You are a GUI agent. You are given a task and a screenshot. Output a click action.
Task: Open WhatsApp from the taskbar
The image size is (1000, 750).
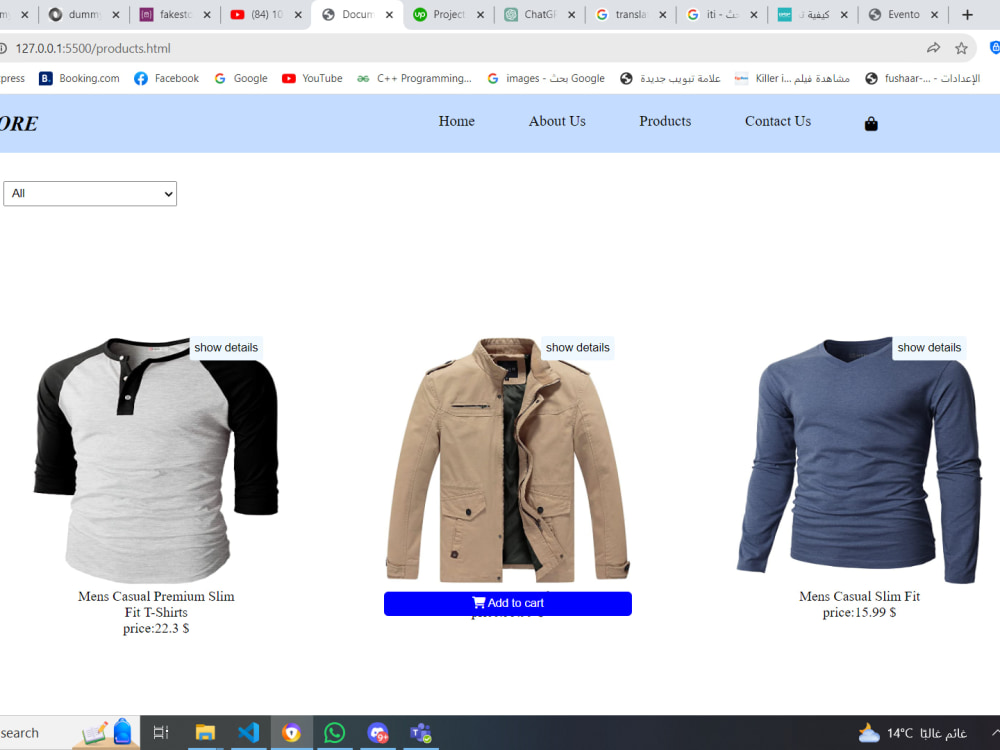(334, 733)
